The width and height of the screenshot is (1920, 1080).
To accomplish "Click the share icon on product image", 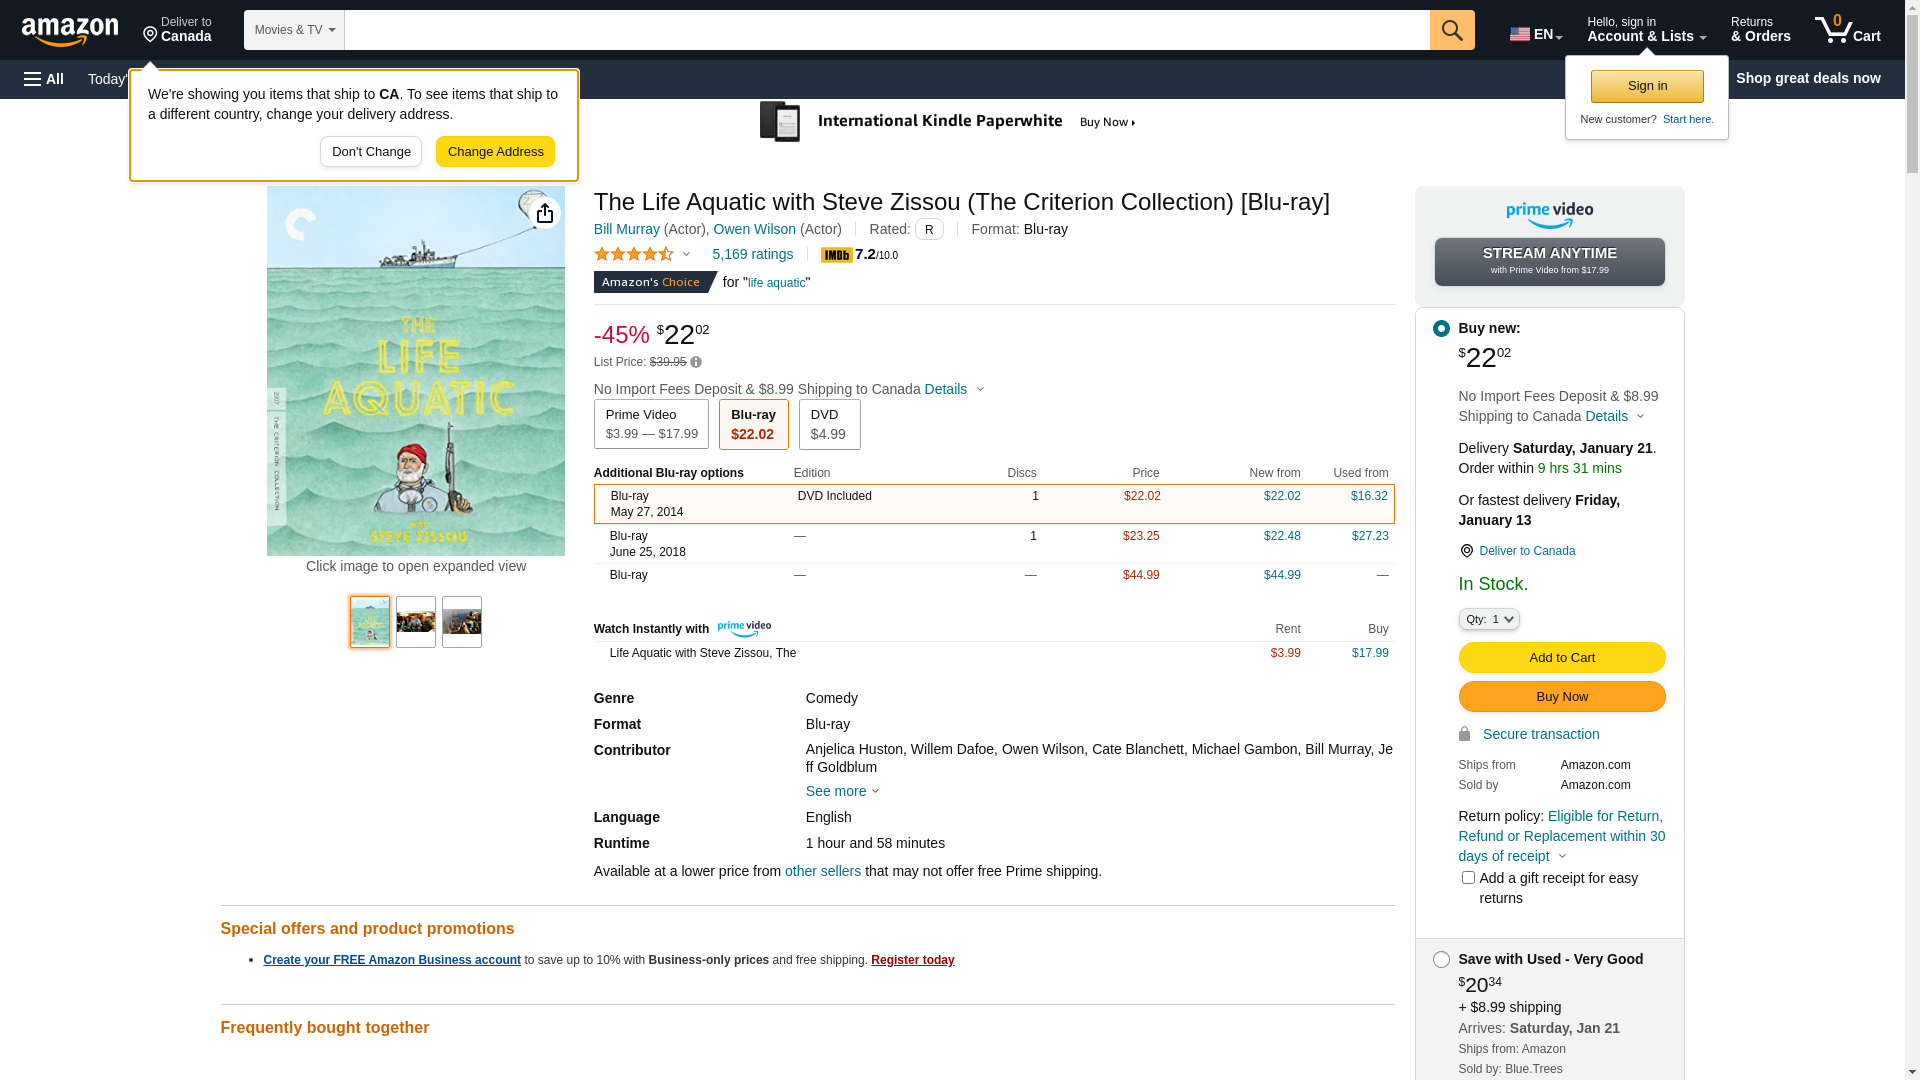I will click(x=544, y=213).
